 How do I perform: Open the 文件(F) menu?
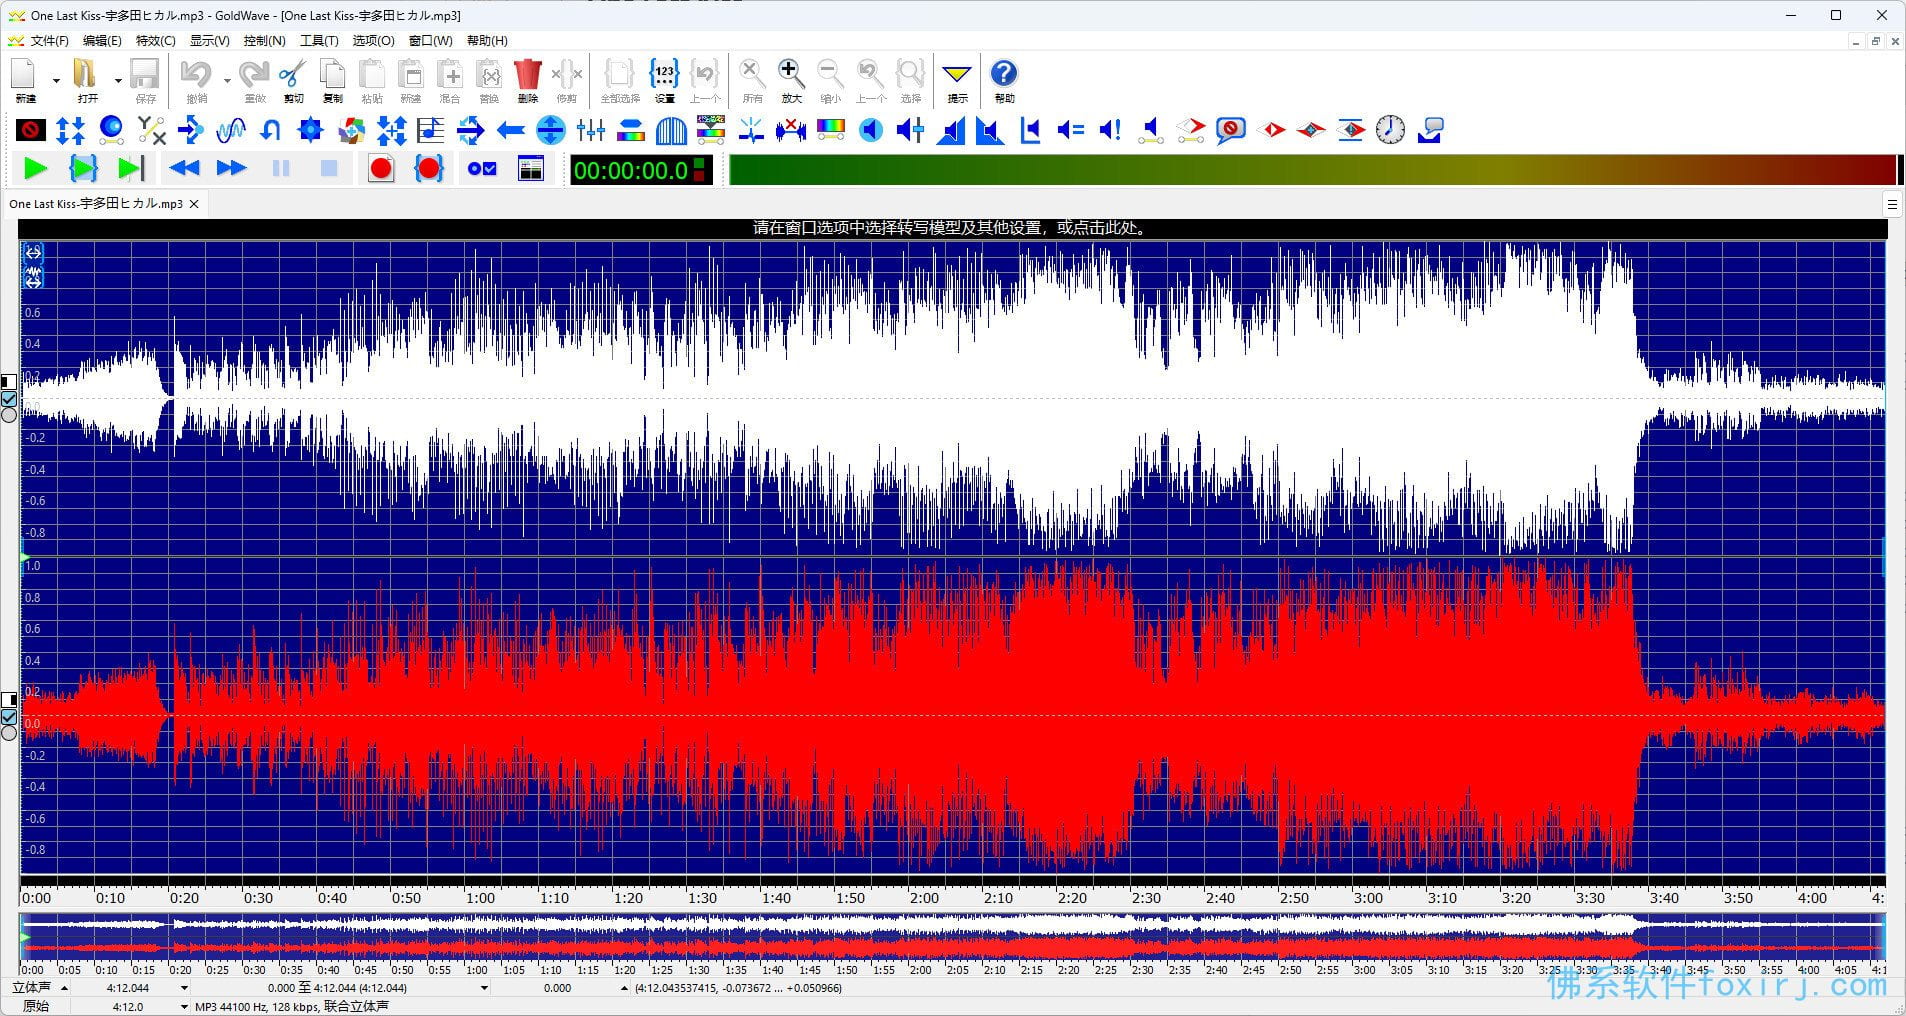(49, 41)
